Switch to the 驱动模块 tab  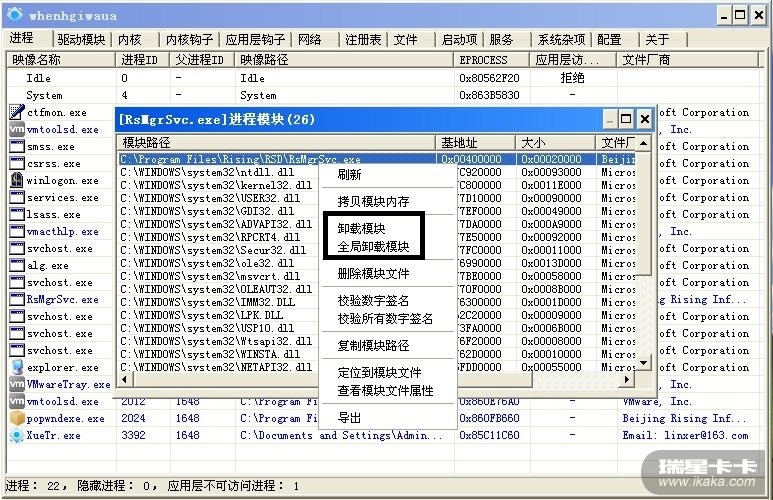(81, 39)
